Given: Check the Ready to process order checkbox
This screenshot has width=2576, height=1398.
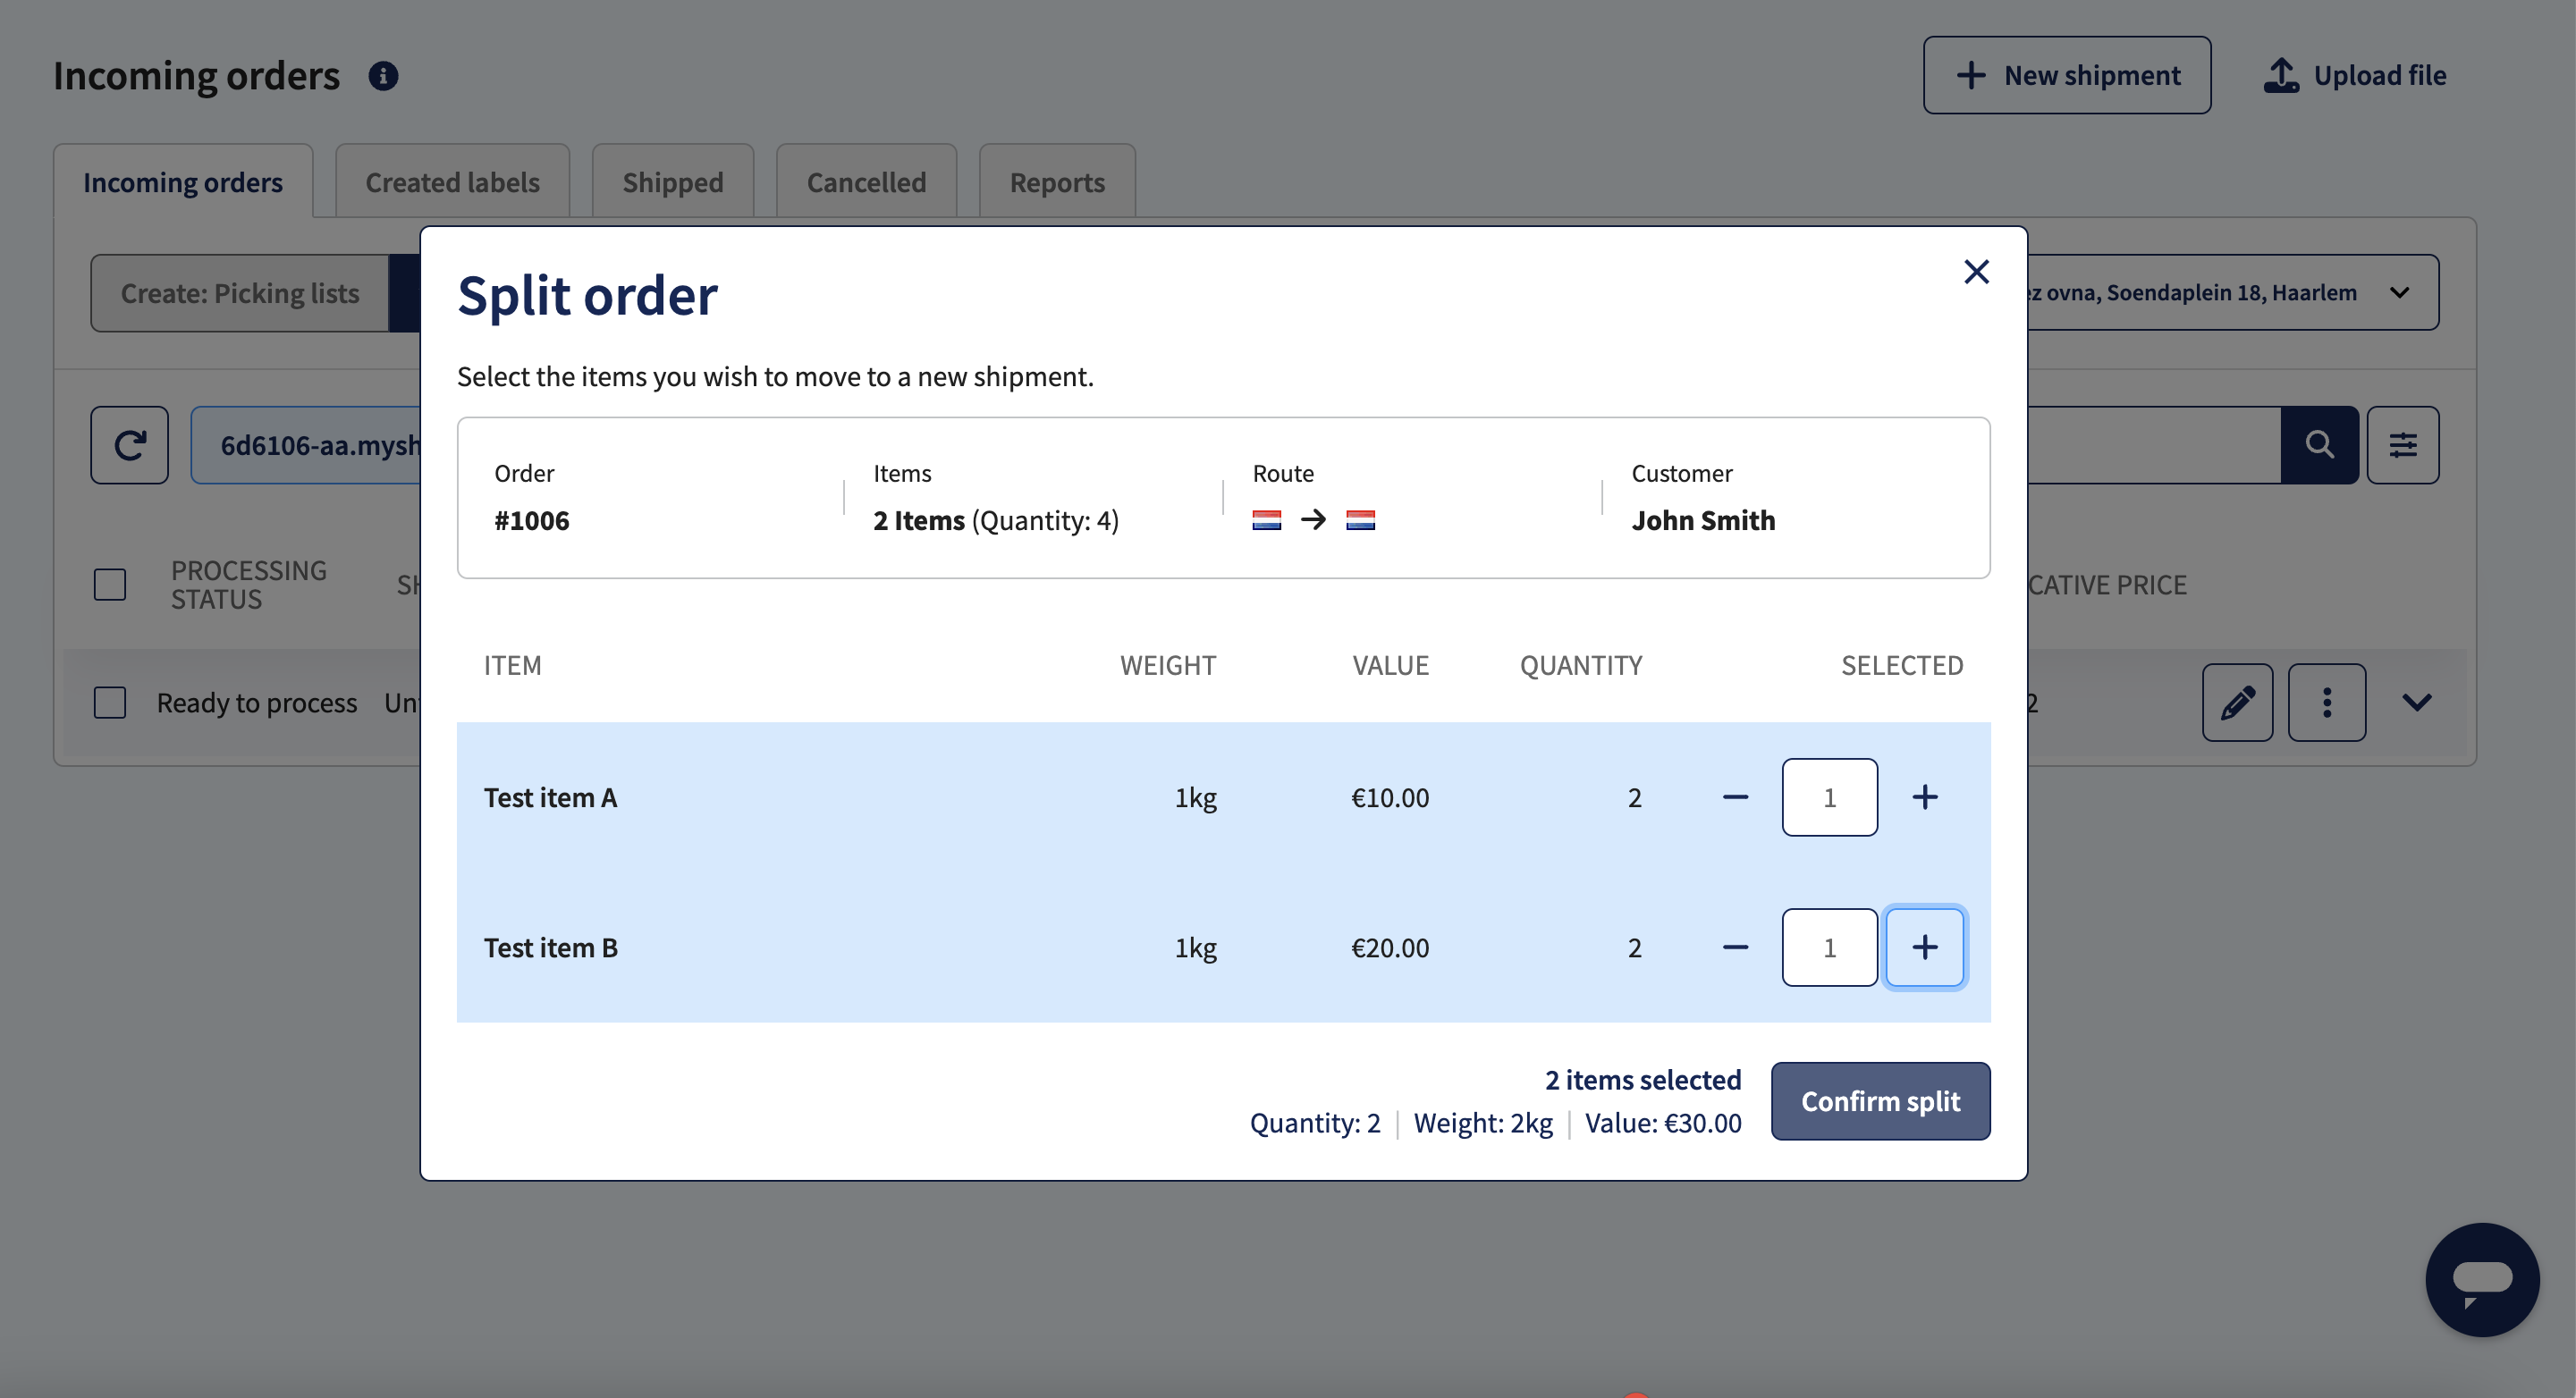Looking at the screenshot, I should pyautogui.click(x=110, y=702).
